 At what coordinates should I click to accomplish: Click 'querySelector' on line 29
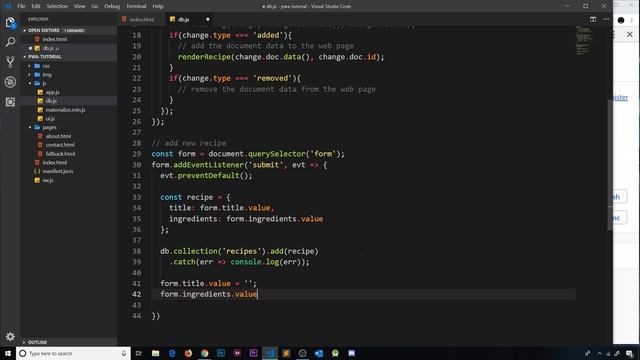click(276, 154)
